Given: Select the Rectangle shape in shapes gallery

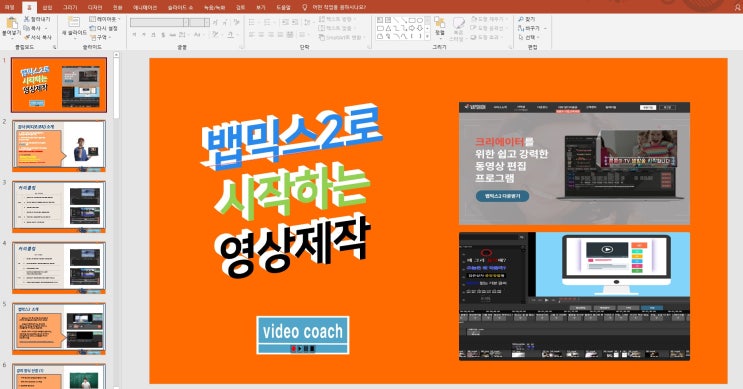Looking at the screenshot, I should 412,20.
